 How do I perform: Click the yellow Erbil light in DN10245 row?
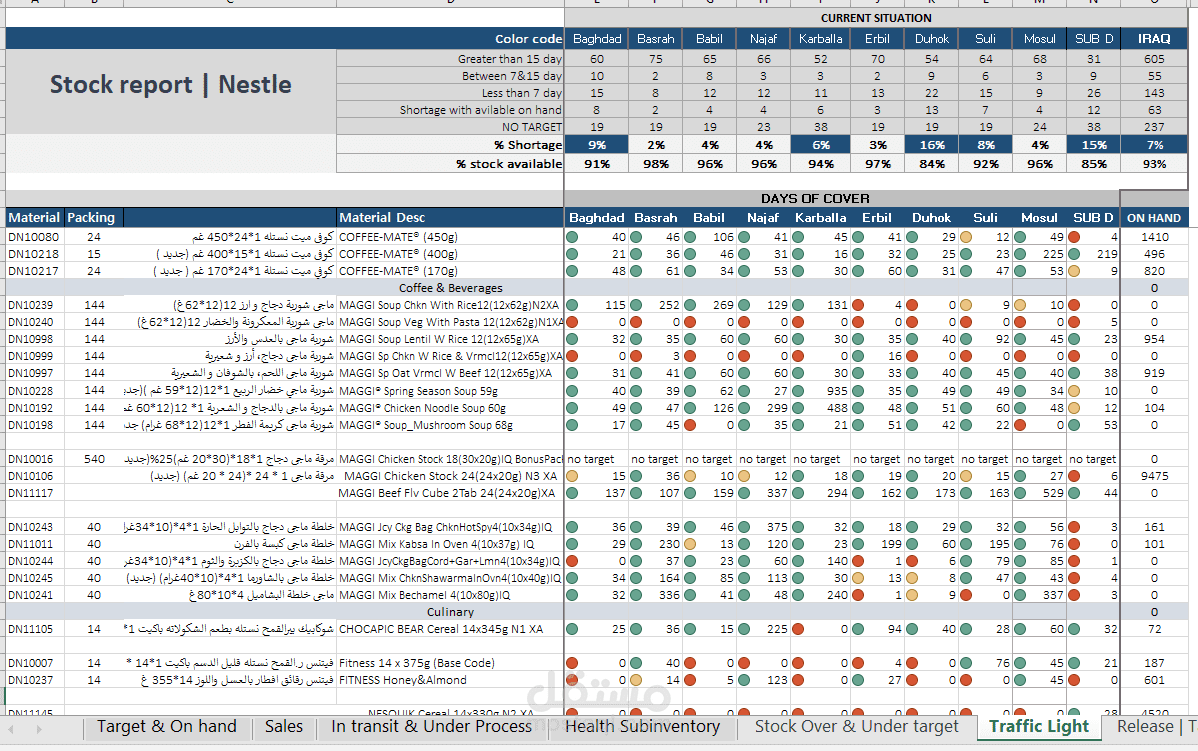pyautogui.click(x=858, y=578)
